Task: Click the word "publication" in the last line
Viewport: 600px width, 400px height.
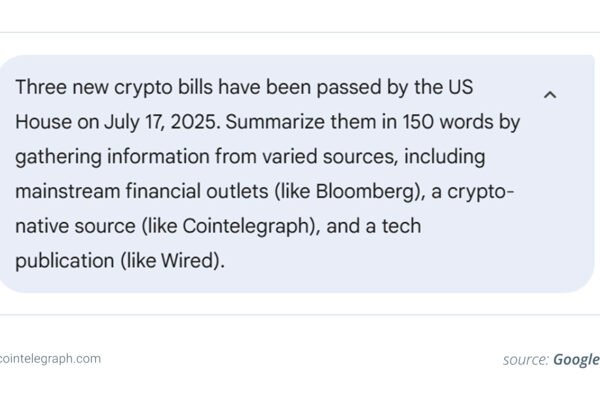Action: pos(65,261)
